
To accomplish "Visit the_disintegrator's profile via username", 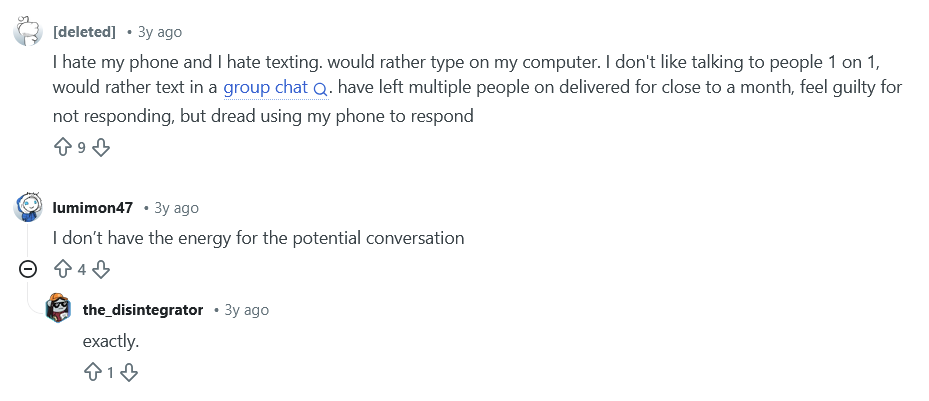I will coord(142,310).
